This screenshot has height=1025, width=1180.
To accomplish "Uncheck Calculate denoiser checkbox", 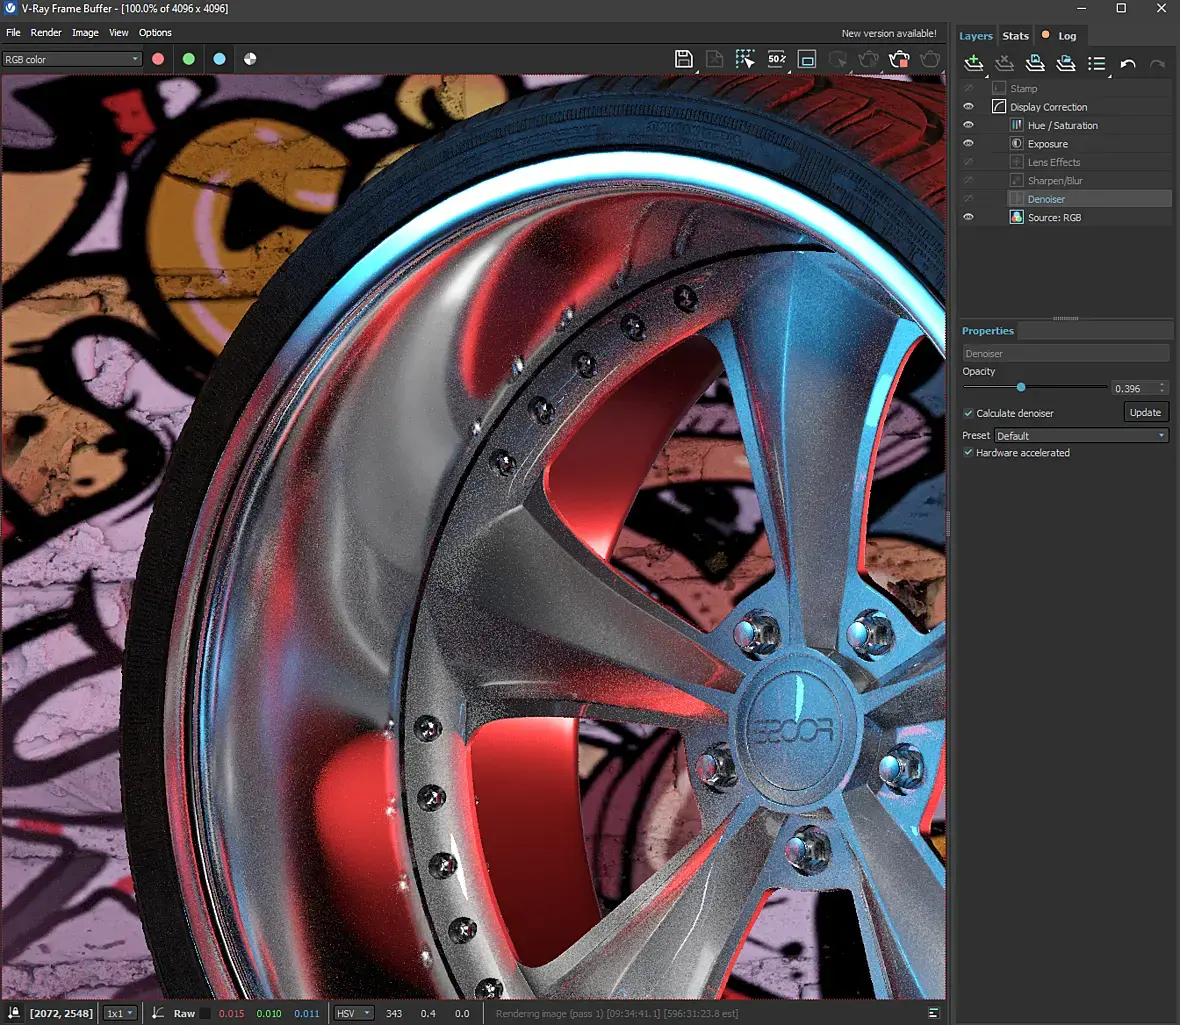I will [x=969, y=413].
